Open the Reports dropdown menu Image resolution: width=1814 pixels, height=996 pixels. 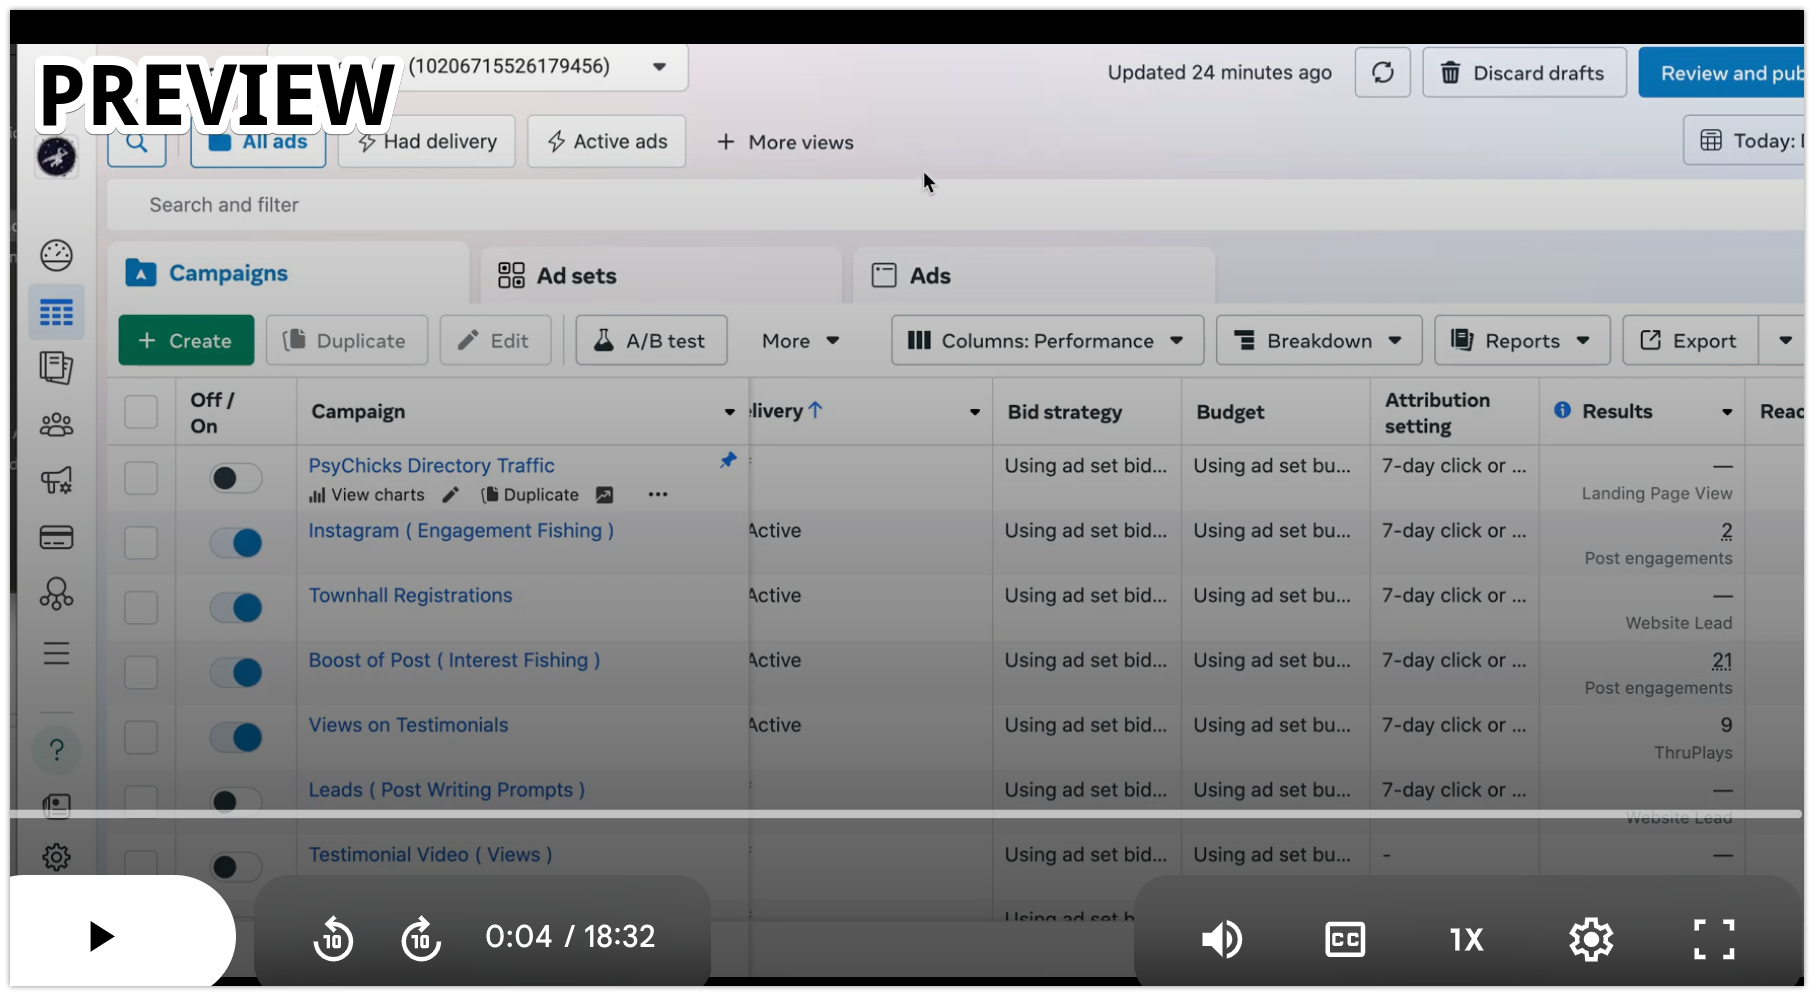1522,341
